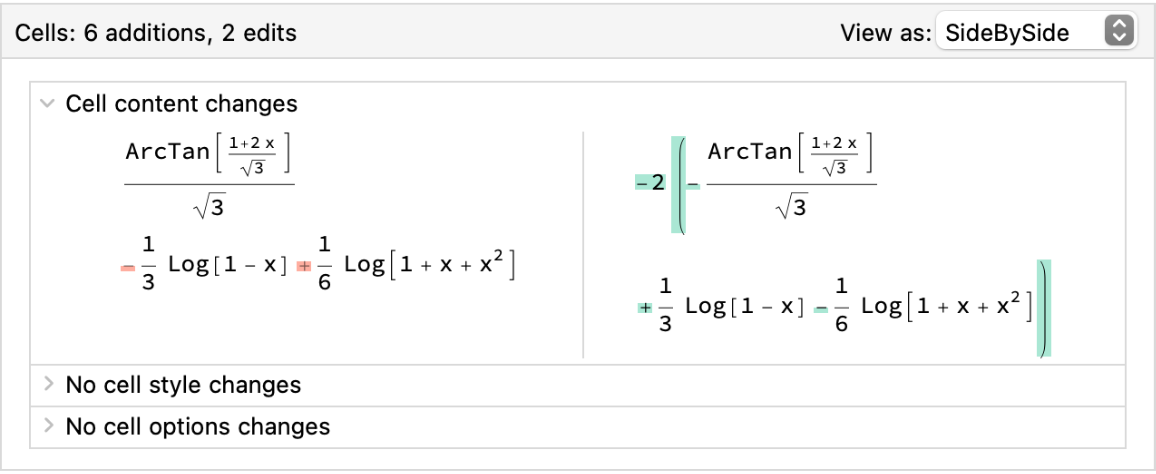The height and width of the screenshot is (474, 1156).
Task: Click the green closing parenthesis in right pane
Action: pyautogui.click(x=1044, y=308)
